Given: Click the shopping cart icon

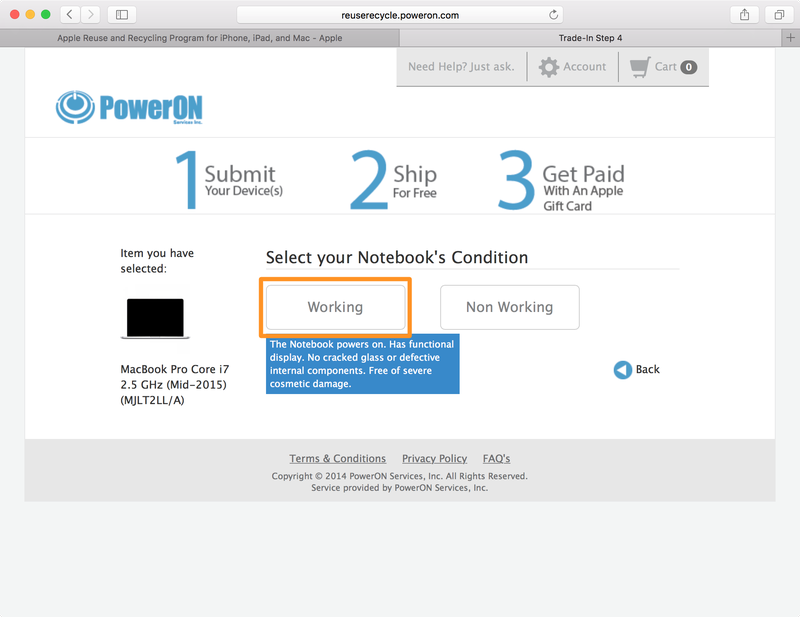Looking at the screenshot, I should [x=640, y=67].
